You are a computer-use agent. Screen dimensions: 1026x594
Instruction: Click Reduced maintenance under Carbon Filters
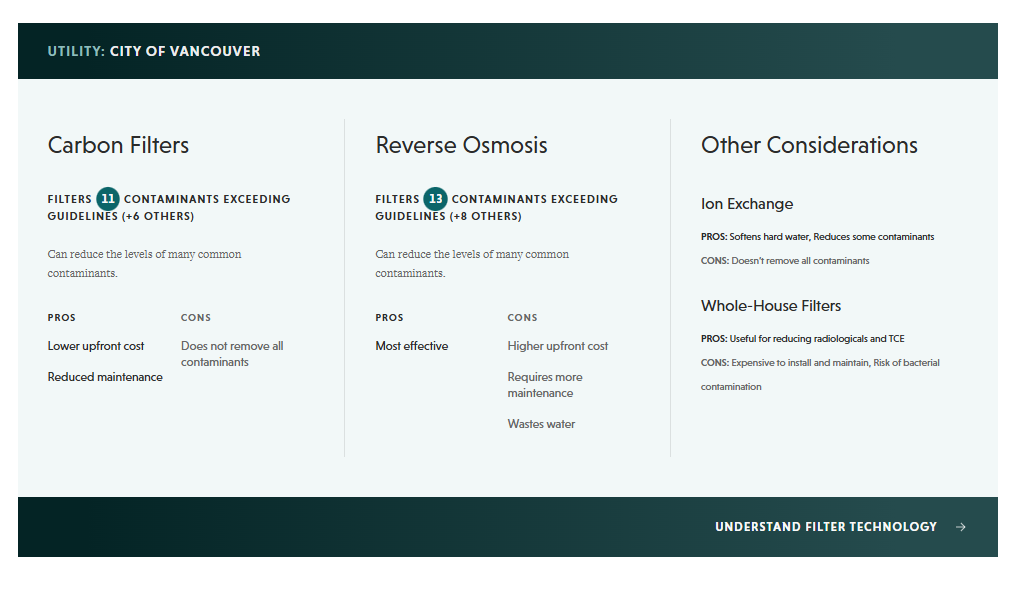click(x=105, y=377)
